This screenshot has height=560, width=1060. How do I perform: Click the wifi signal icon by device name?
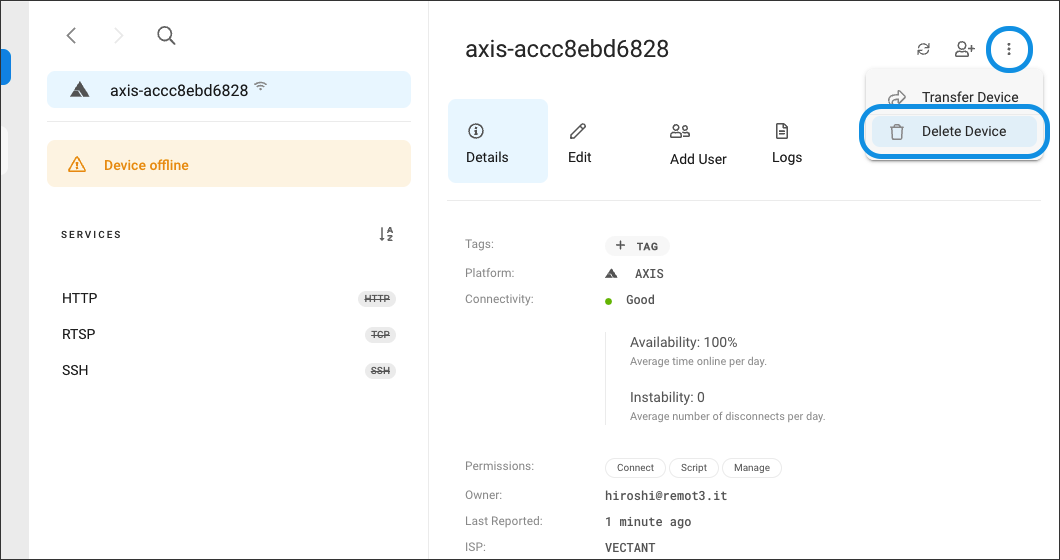[x=261, y=87]
